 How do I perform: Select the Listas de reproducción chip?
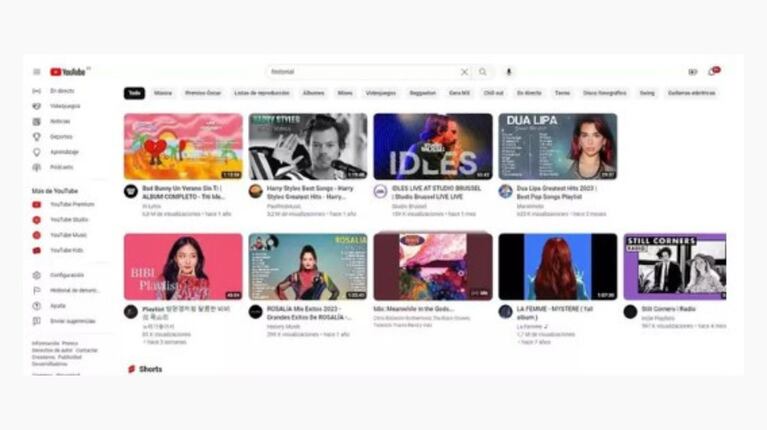262,93
